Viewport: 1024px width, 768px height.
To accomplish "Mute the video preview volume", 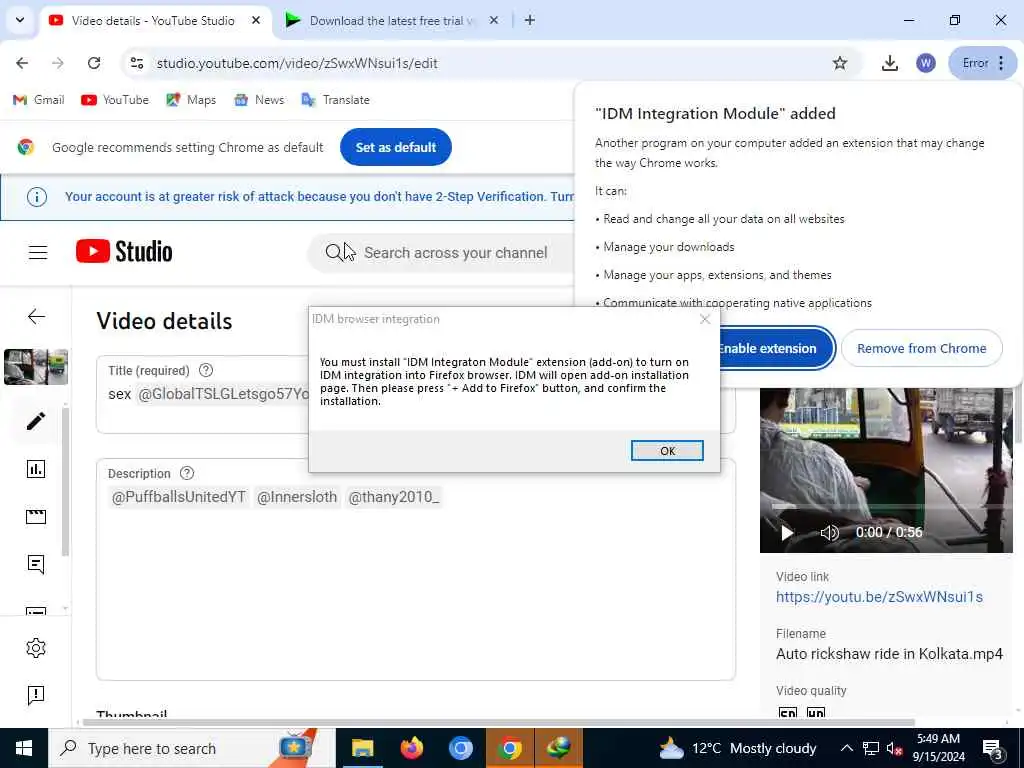I will pos(829,532).
